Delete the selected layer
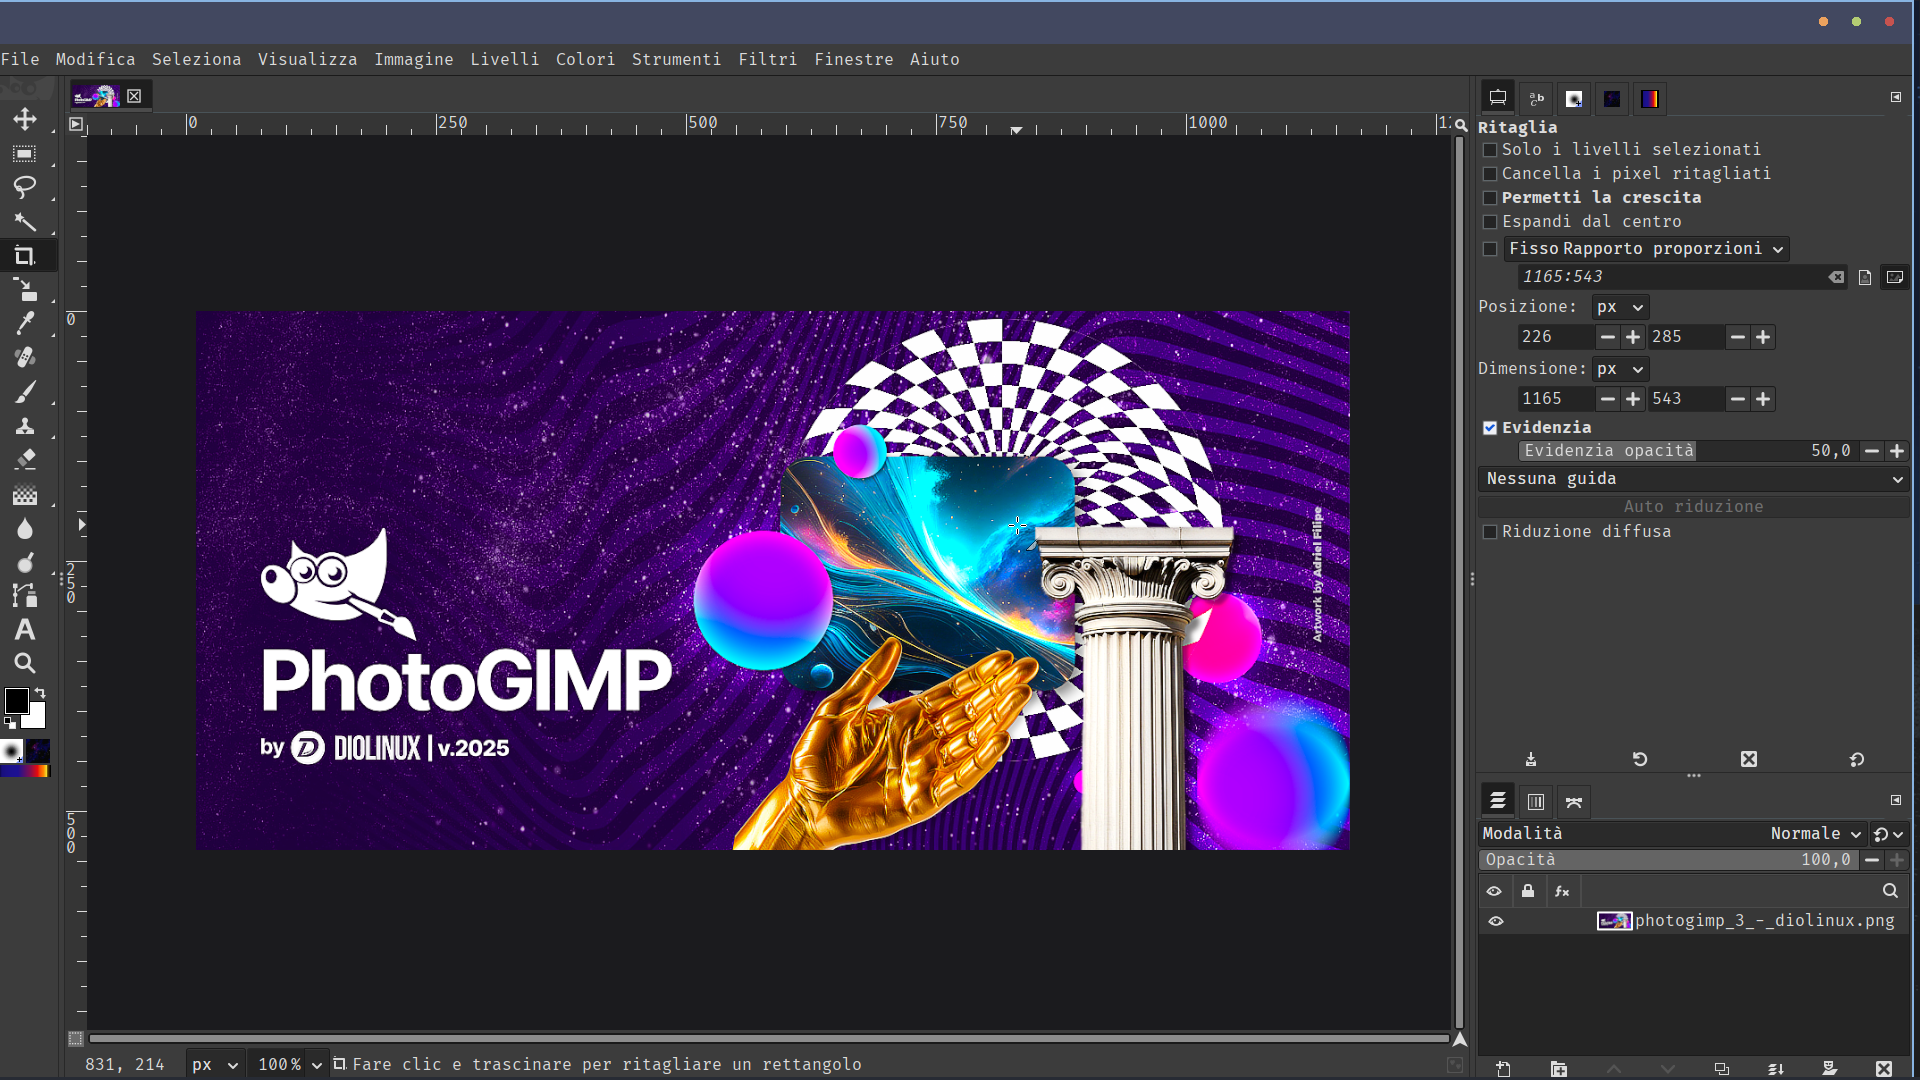Image resolution: width=1920 pixels, height=1080 pixels. tap(1884, 1068)
